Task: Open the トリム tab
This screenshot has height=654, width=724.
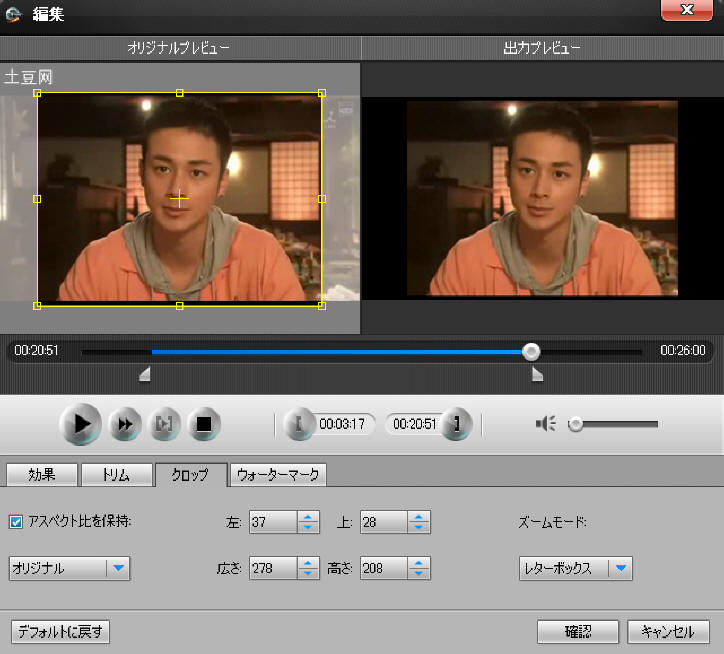Action: (116, 474)
